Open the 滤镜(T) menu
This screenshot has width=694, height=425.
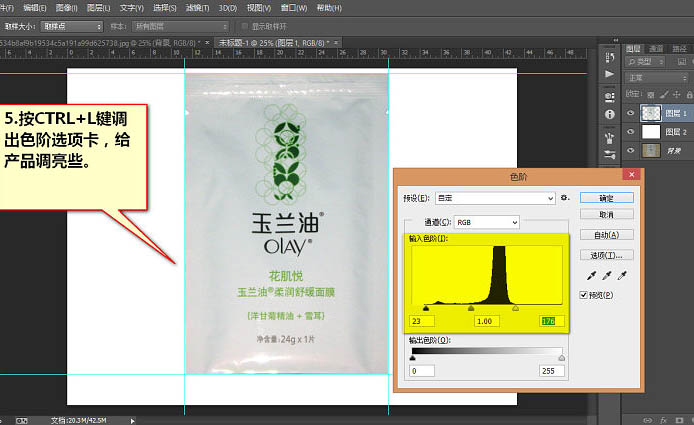point(197,8)
